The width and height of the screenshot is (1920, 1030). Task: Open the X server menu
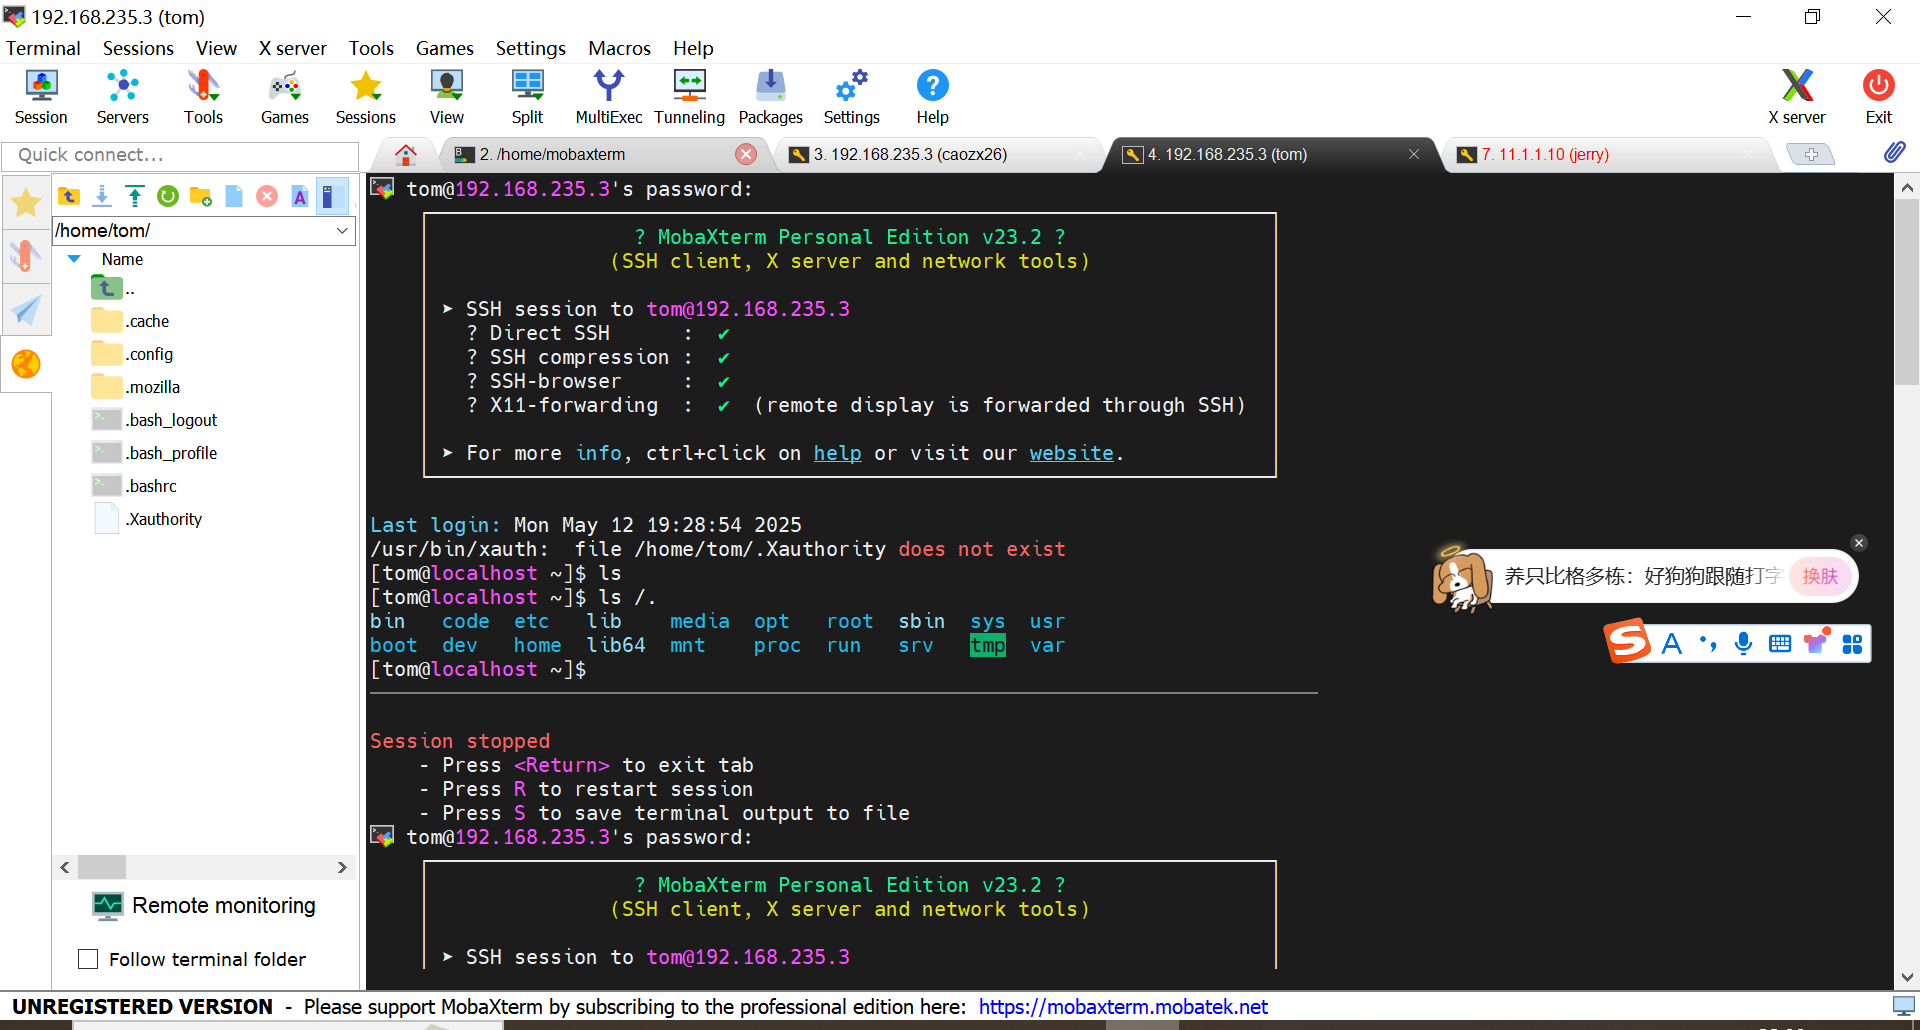[292, 48]
